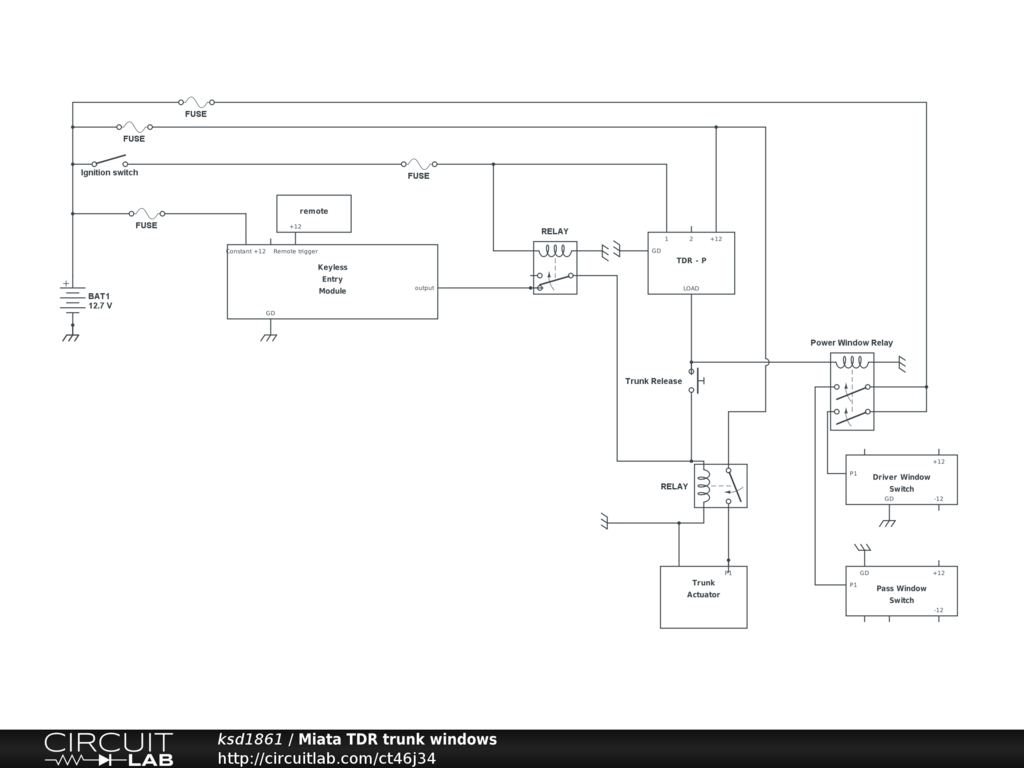Click the fuse feeding Keyless Entry constant +12
Viewport: 1024px width, 768px height.
point(148,213)
